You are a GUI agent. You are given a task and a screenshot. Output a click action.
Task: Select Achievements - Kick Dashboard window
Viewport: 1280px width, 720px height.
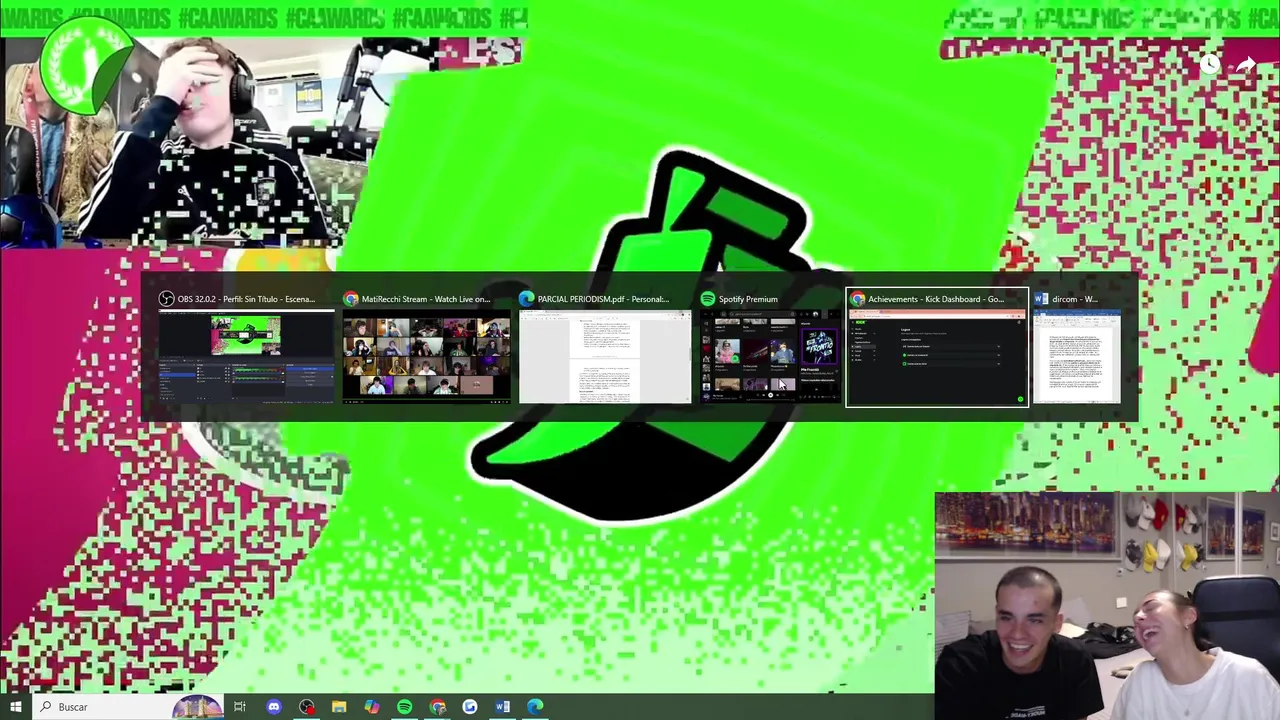(937, 347)
